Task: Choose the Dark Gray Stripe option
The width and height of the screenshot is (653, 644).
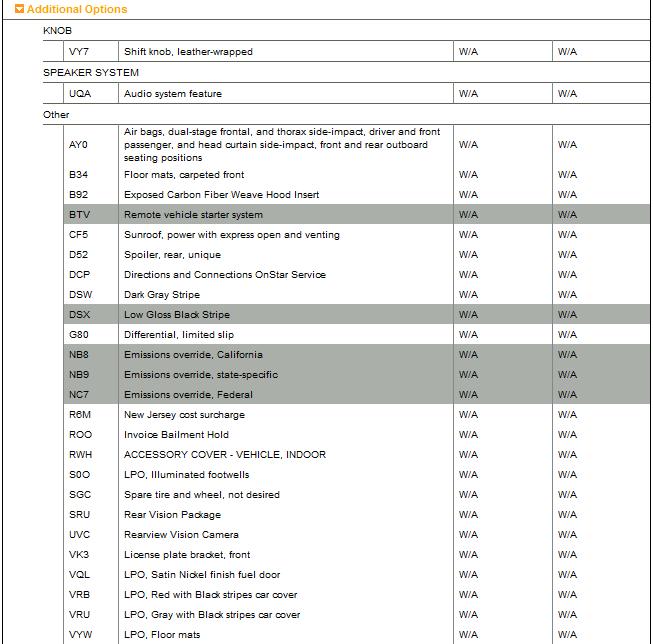Action: tap(161, 295)
